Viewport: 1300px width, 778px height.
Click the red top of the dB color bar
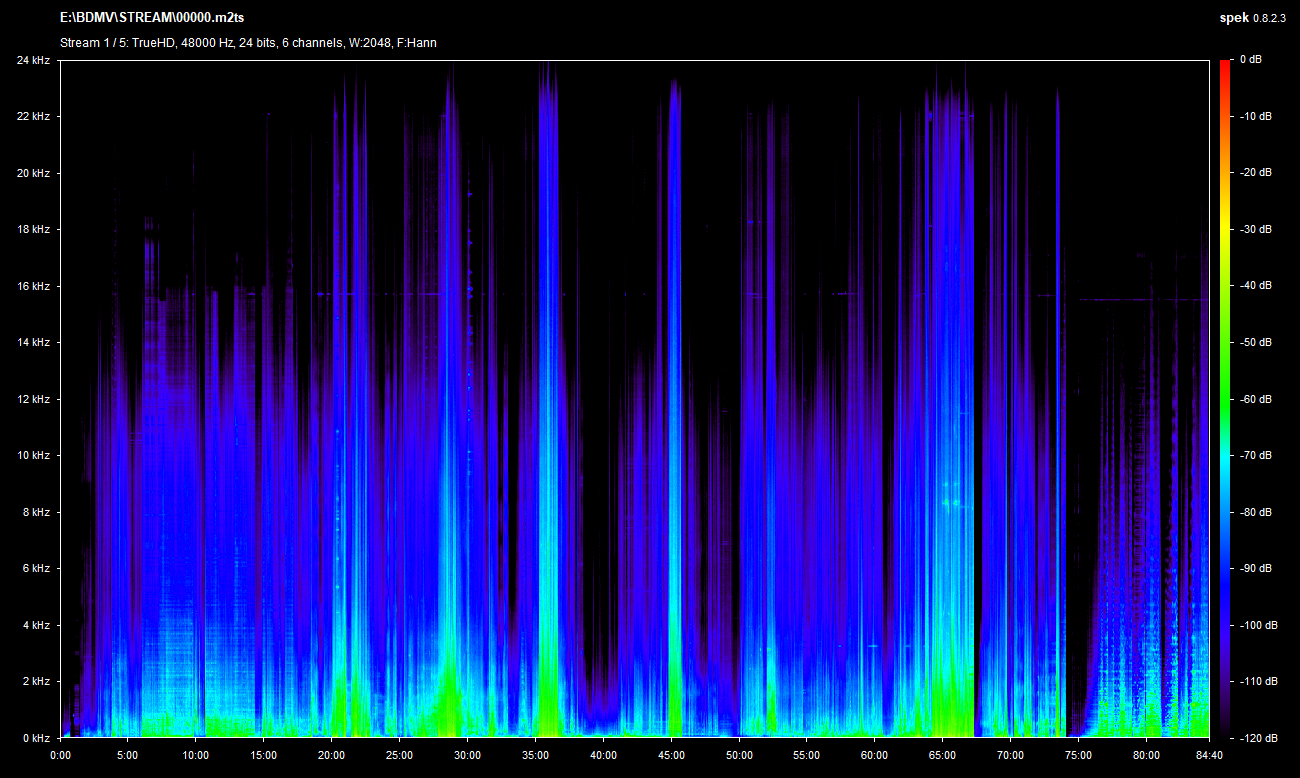coord(1225,66)
